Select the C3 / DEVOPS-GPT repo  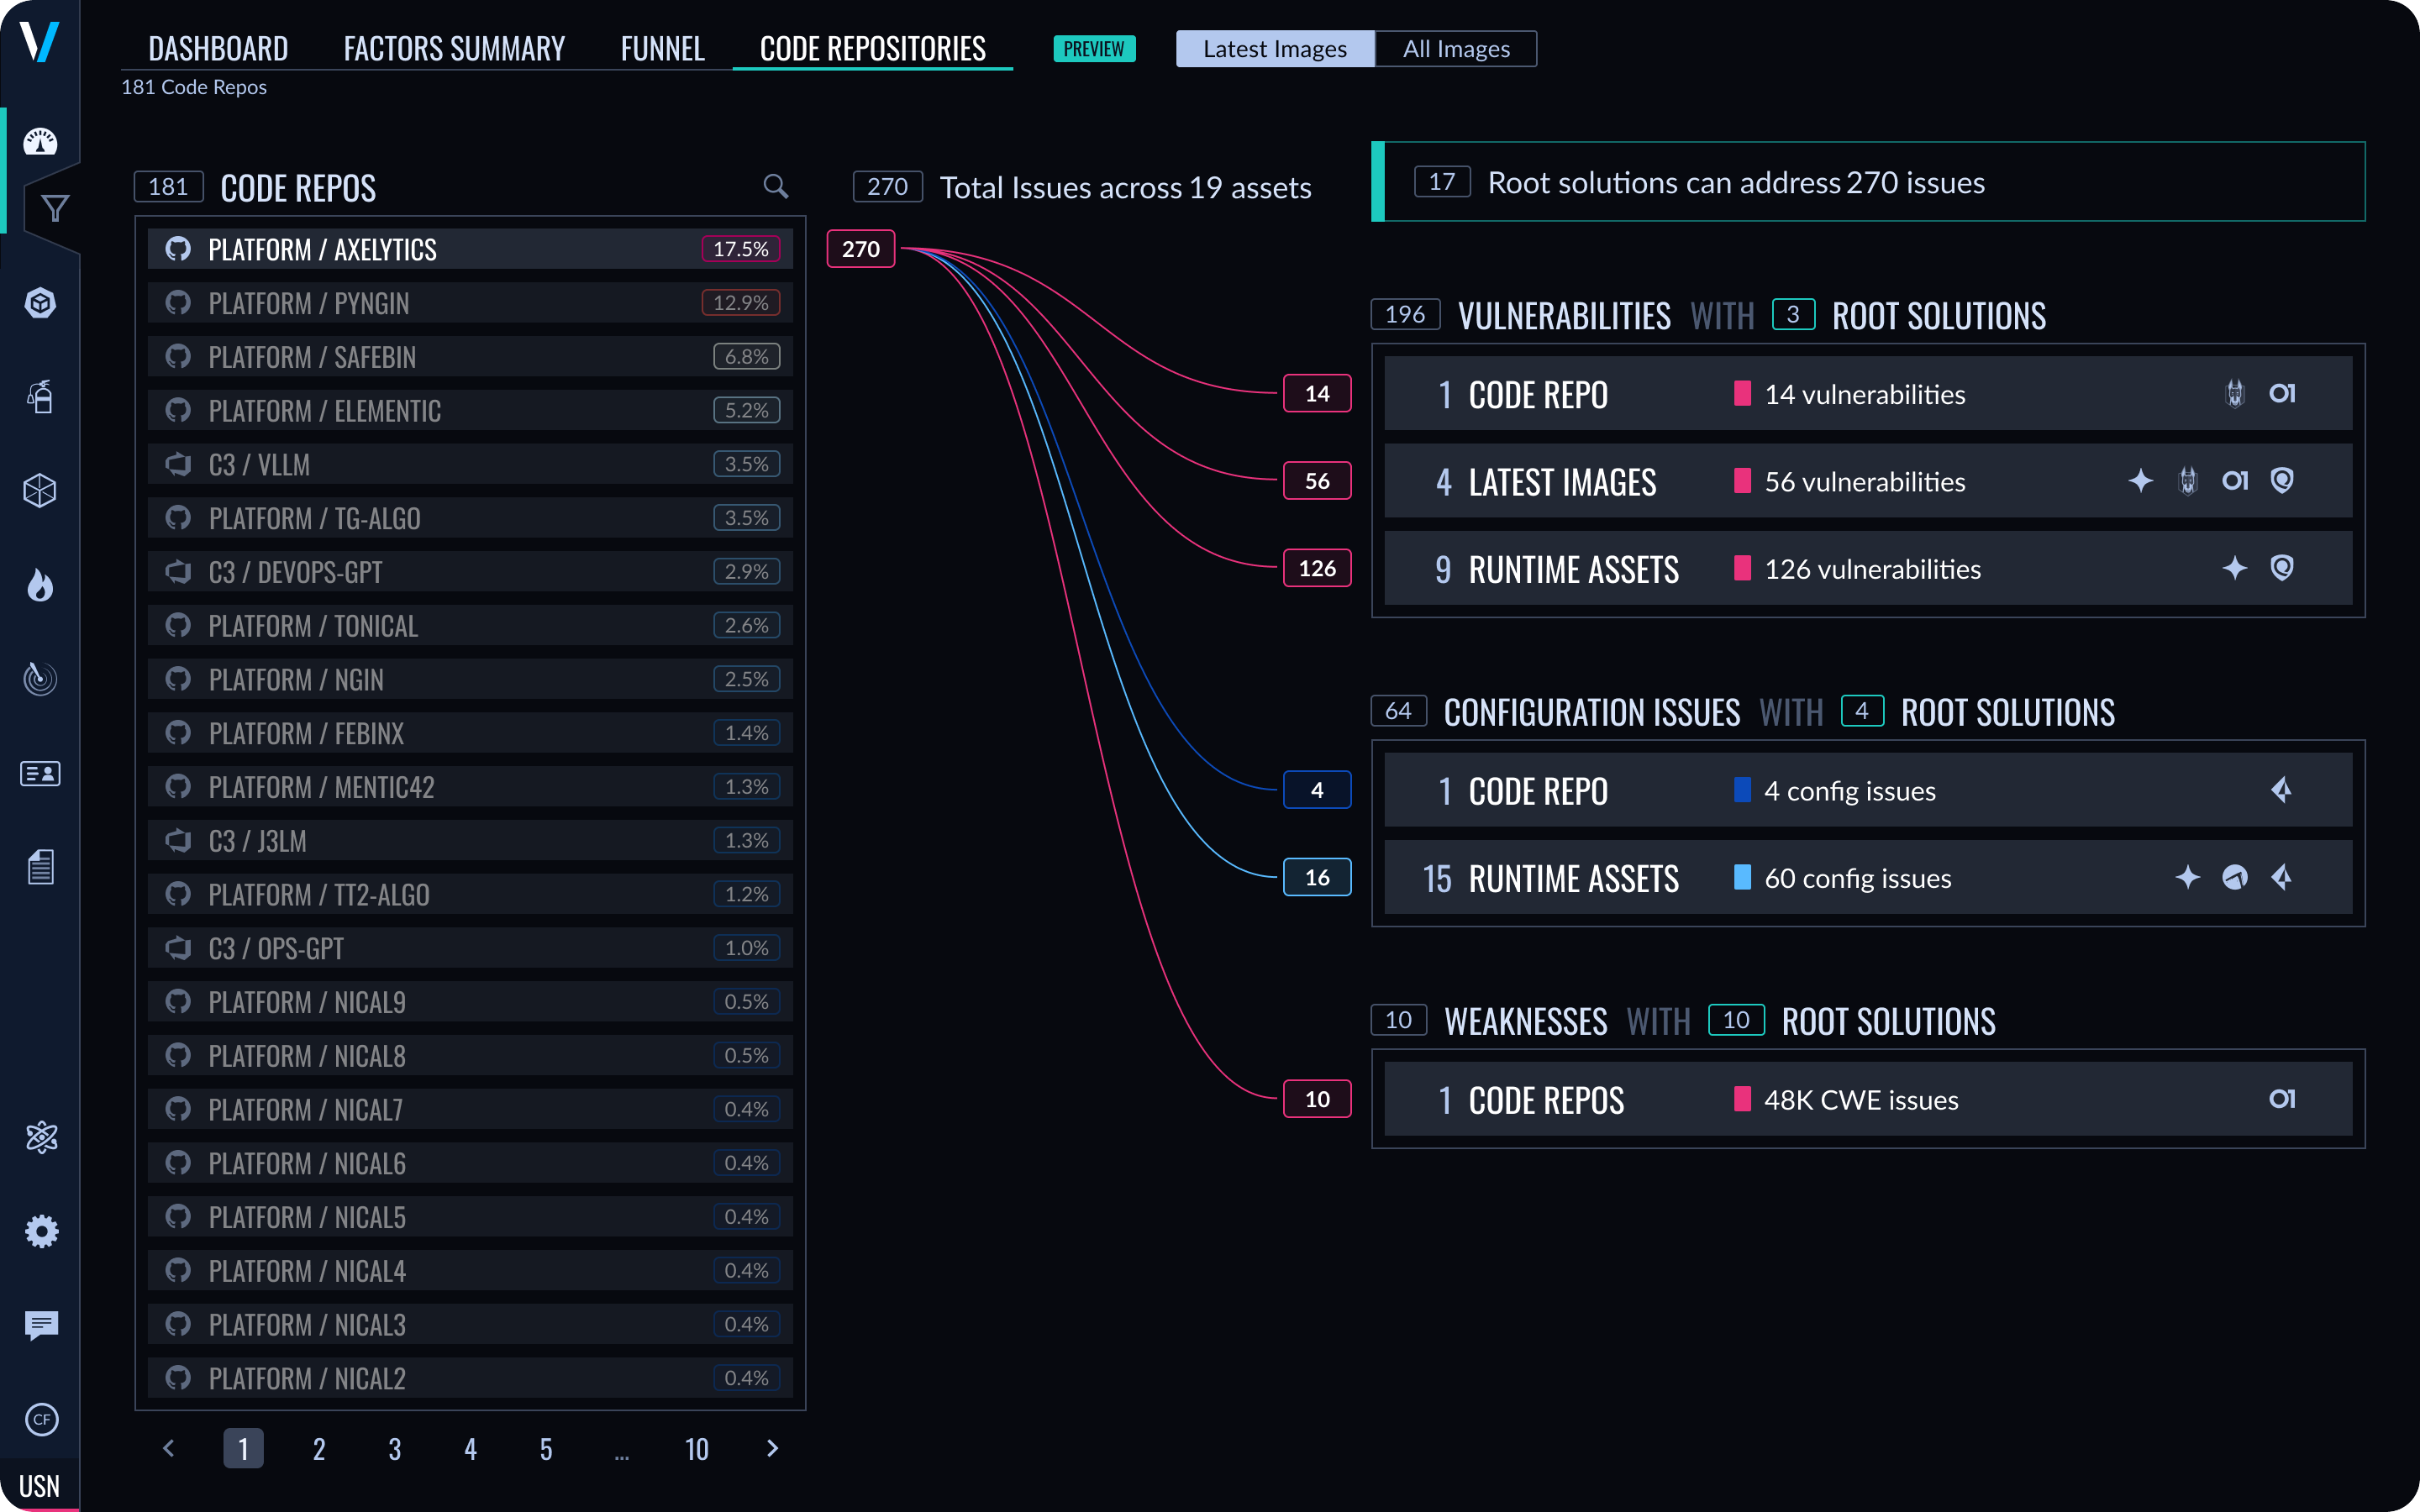pos(470,572)
